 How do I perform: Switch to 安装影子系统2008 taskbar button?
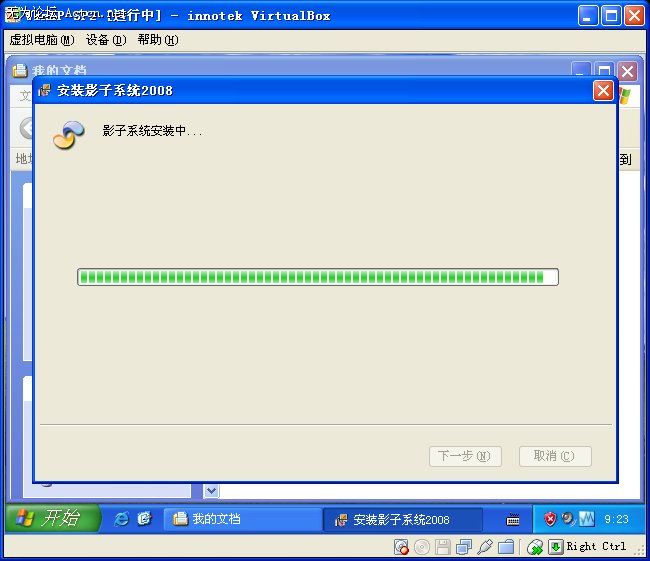(403, 520)
